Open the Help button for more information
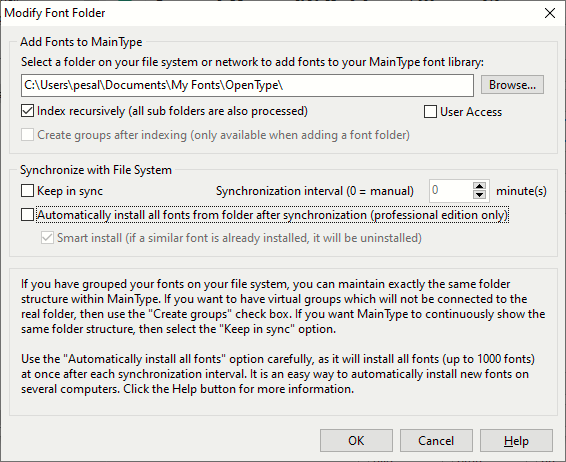 click(516, 441)
